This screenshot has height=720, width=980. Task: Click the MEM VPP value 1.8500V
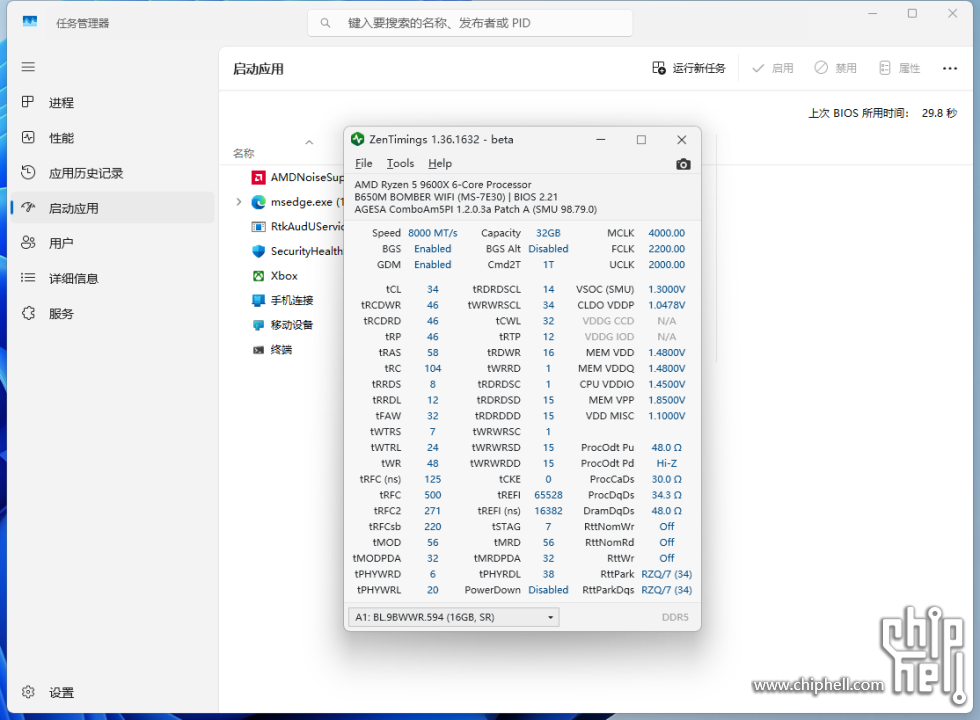pyautogui.click(x=666, y=400)
